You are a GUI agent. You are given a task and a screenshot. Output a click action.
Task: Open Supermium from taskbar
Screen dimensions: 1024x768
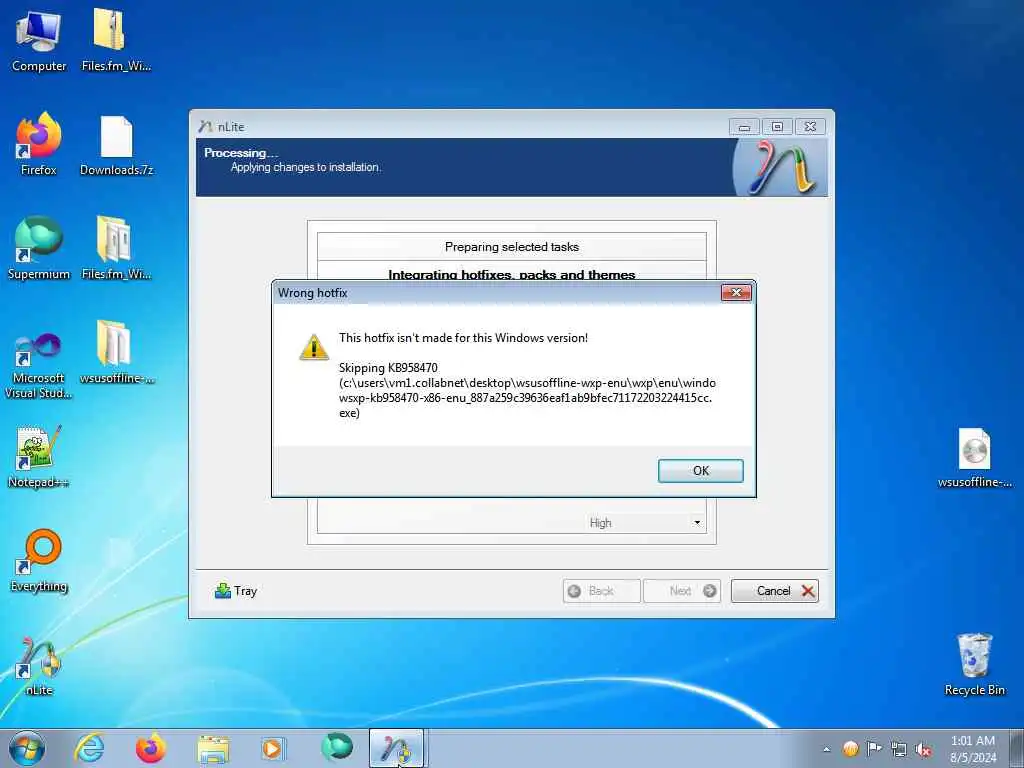click(337, 748)
